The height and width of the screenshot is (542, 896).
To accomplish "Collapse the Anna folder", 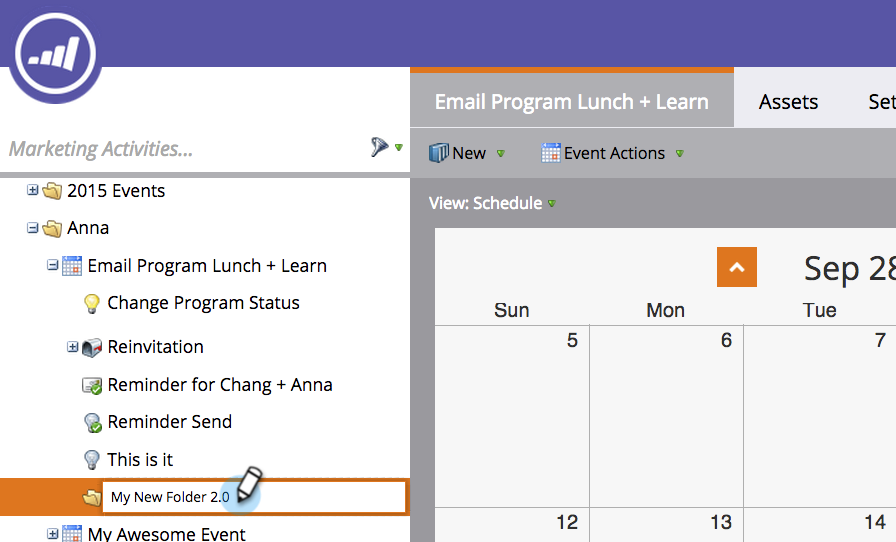I will tap(33, 228).
